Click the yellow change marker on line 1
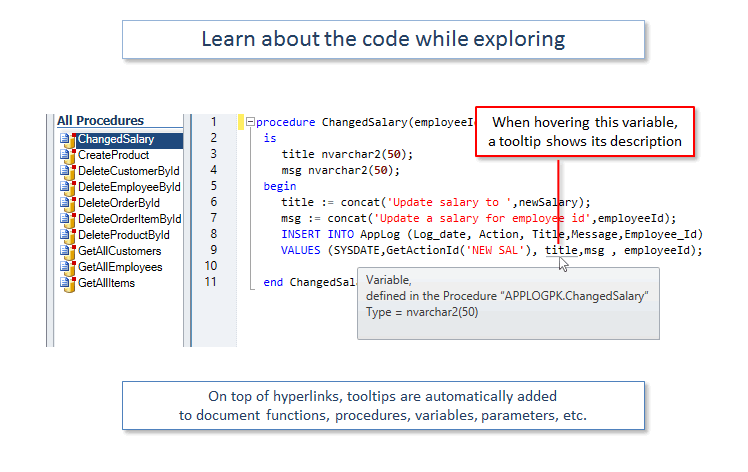The height and width of the screenshot is (472, 748). [x=241, y=122]
